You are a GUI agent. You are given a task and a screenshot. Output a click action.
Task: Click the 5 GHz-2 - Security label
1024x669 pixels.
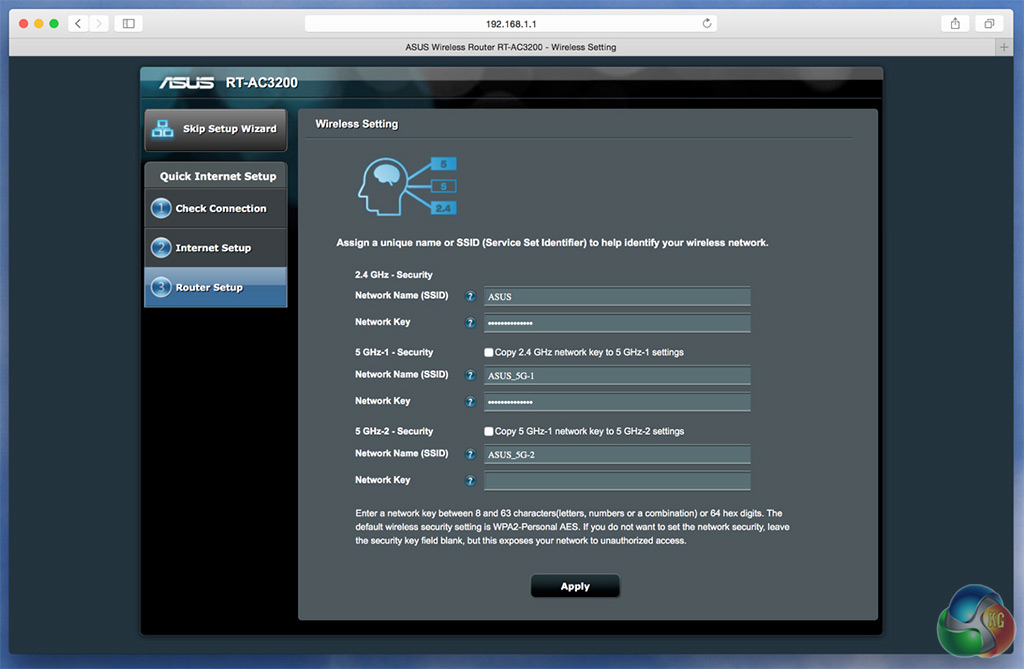[394, 431]
